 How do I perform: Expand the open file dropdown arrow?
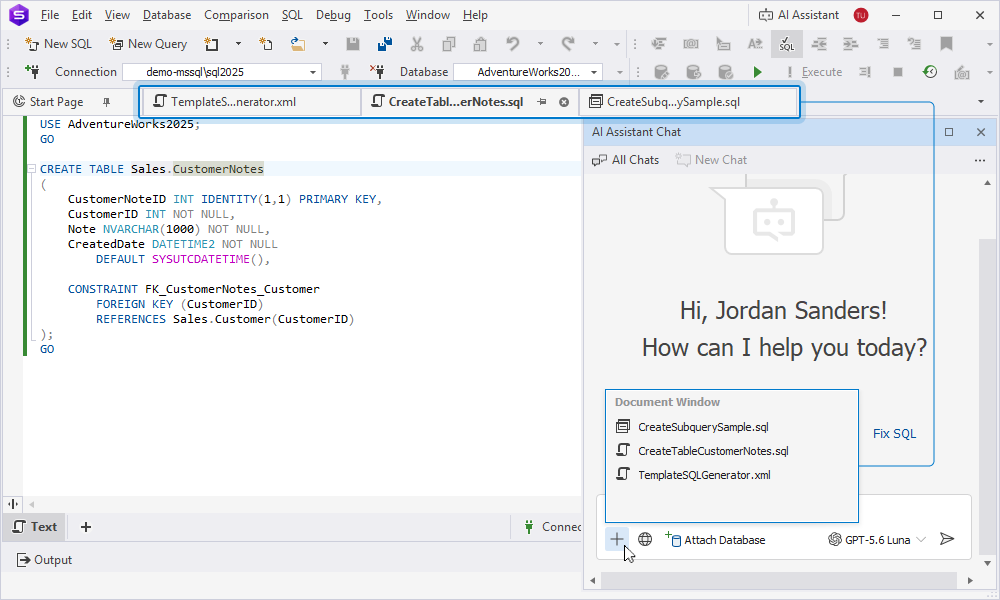coord(325,44)
